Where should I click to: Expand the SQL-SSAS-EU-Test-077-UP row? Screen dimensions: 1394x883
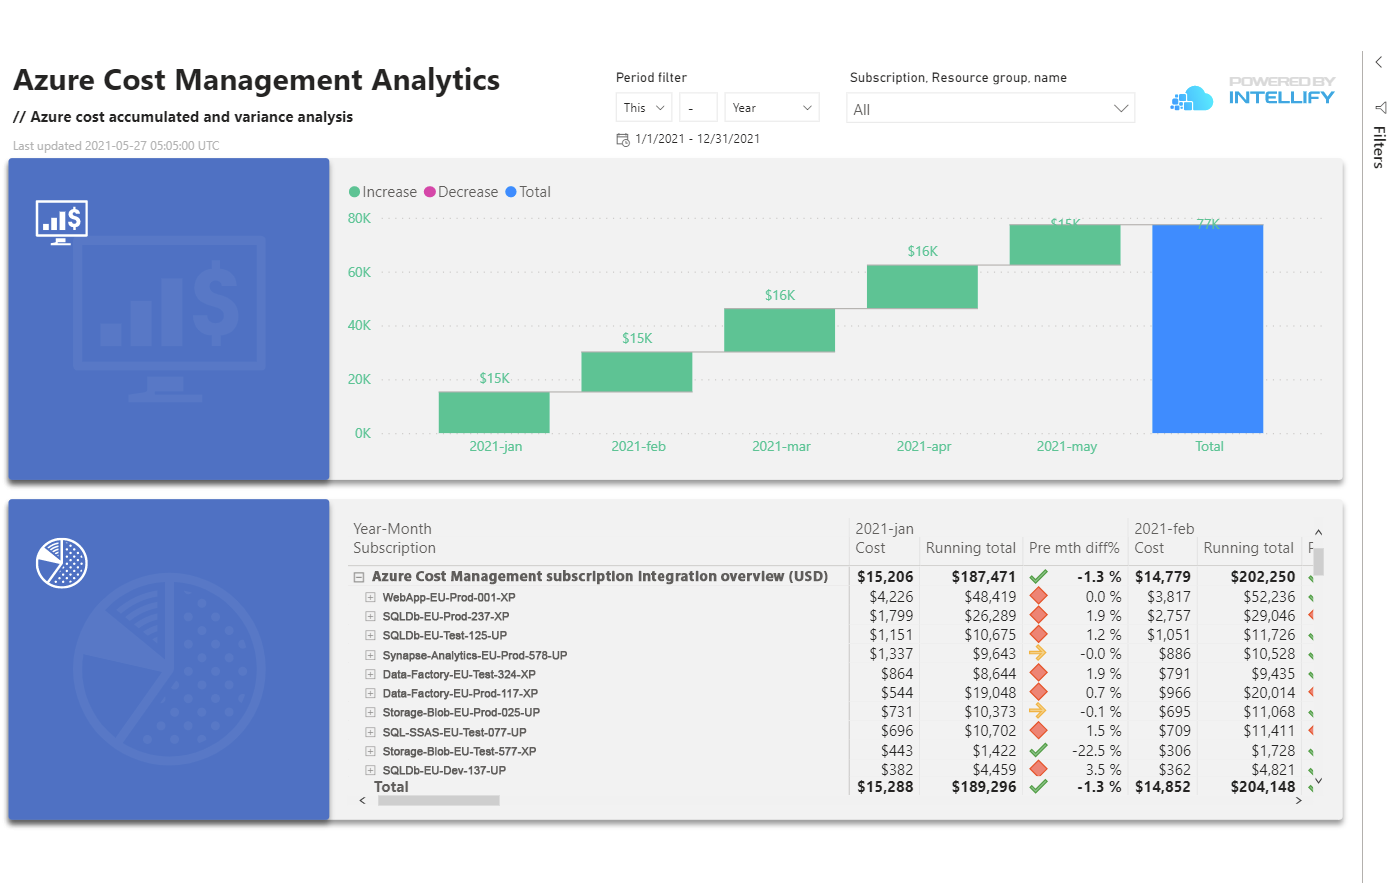(x=370, y=732)
